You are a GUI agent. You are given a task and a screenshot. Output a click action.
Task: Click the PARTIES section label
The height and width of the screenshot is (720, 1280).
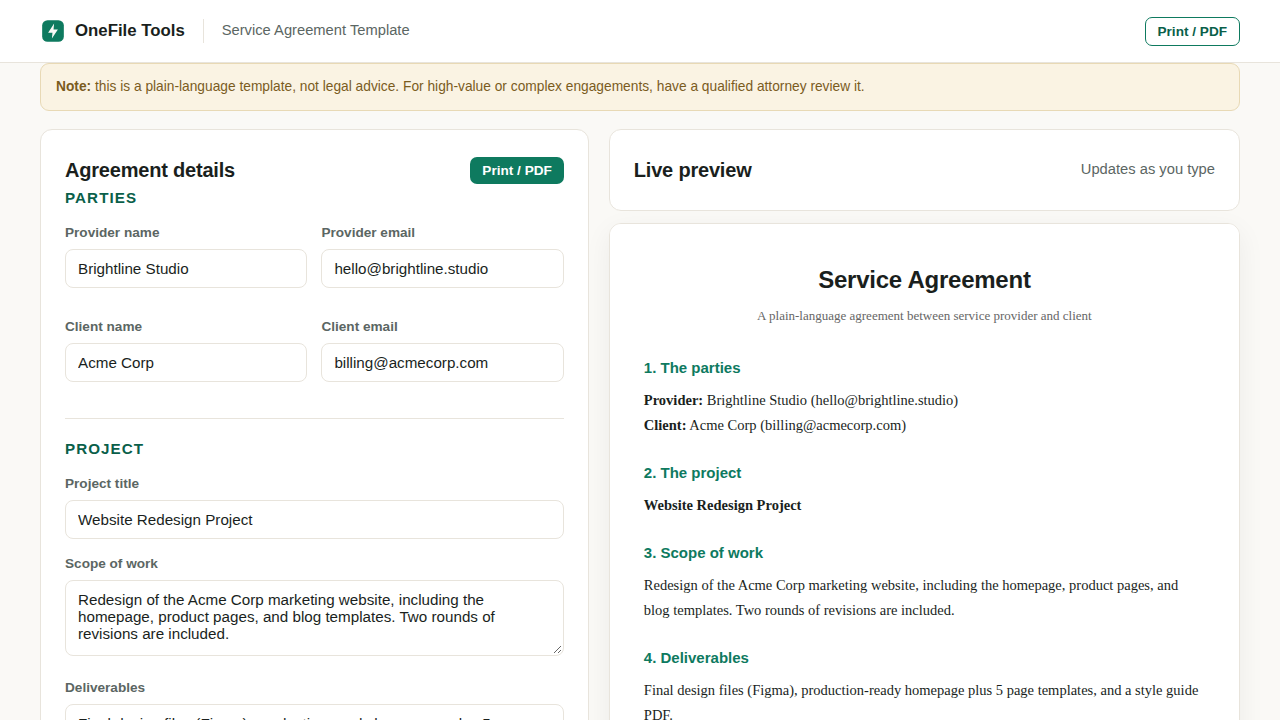pyautogui.click(x=101, y=198)
